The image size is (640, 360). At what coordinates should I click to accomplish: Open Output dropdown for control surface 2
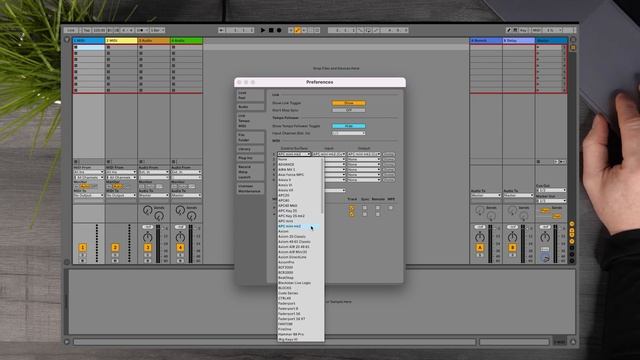tap(364, 160)
